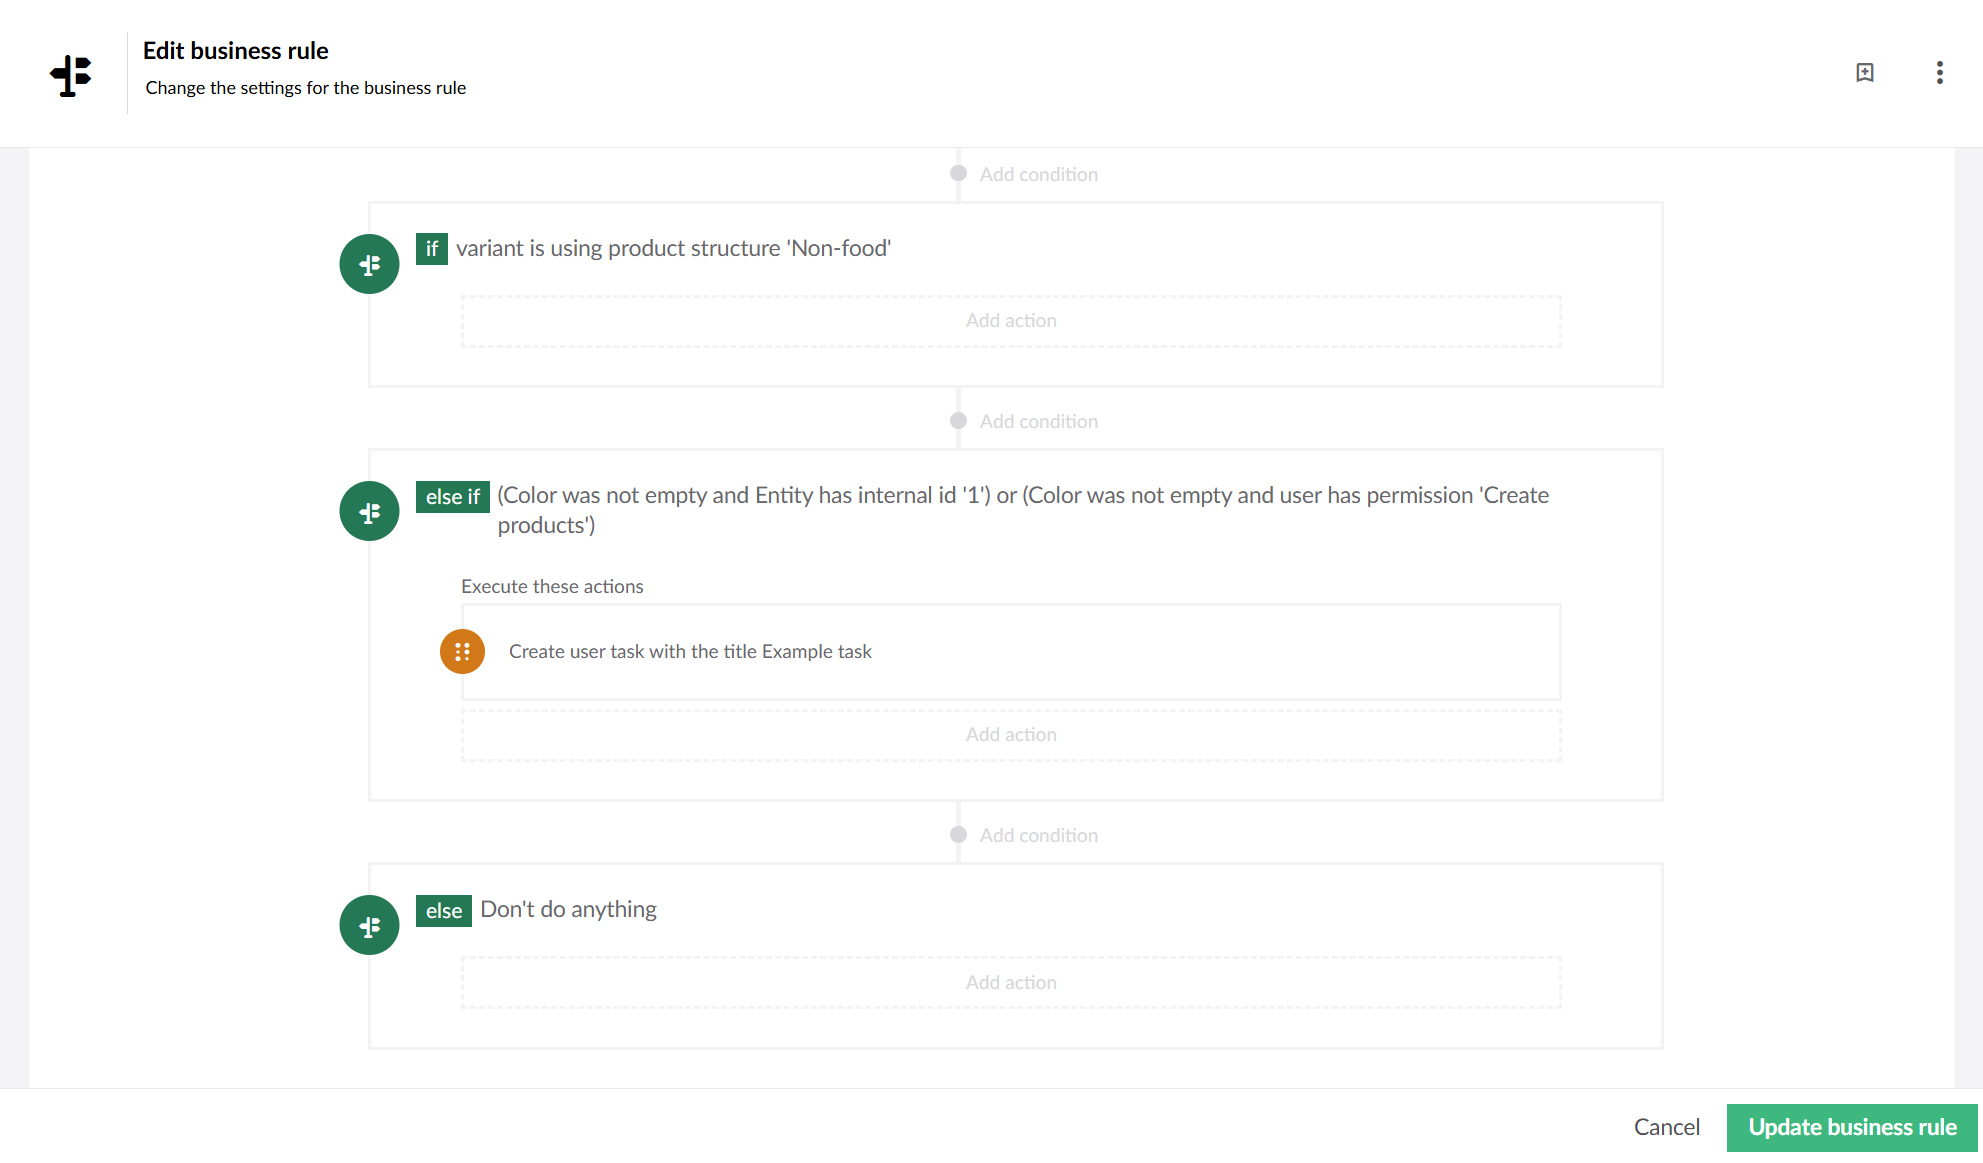1983x1163 pixels.
Task: Add condition between if and else if
Action: tap(1024, 421)
